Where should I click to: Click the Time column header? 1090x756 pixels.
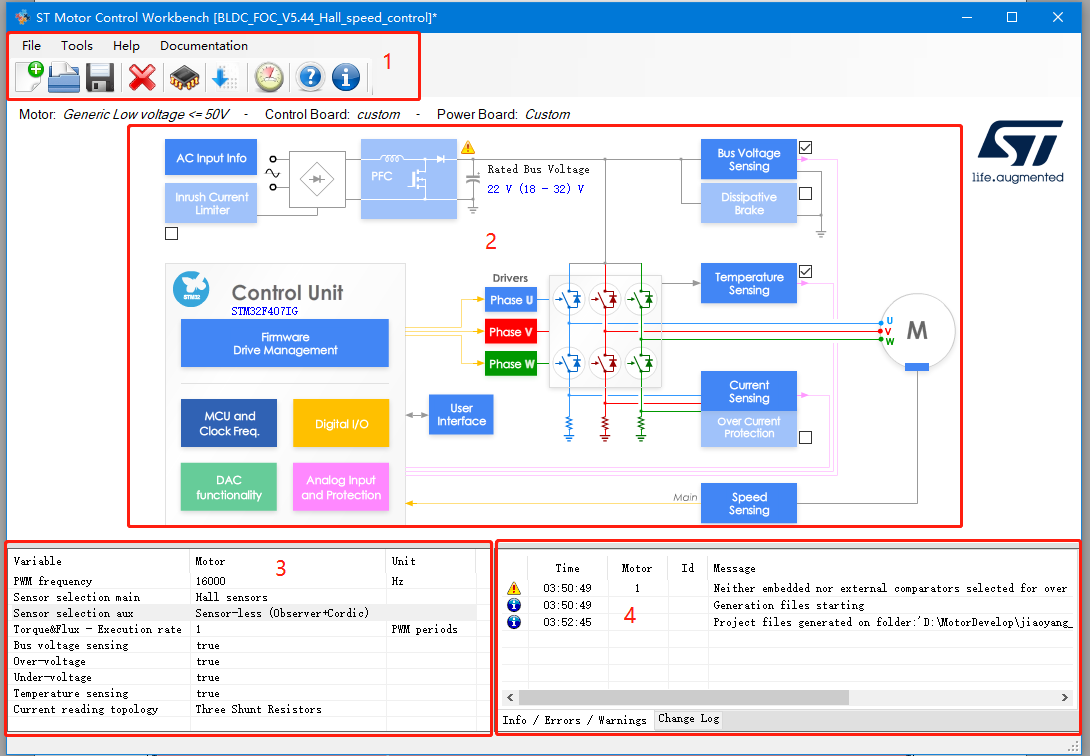[x=567, y=568]
